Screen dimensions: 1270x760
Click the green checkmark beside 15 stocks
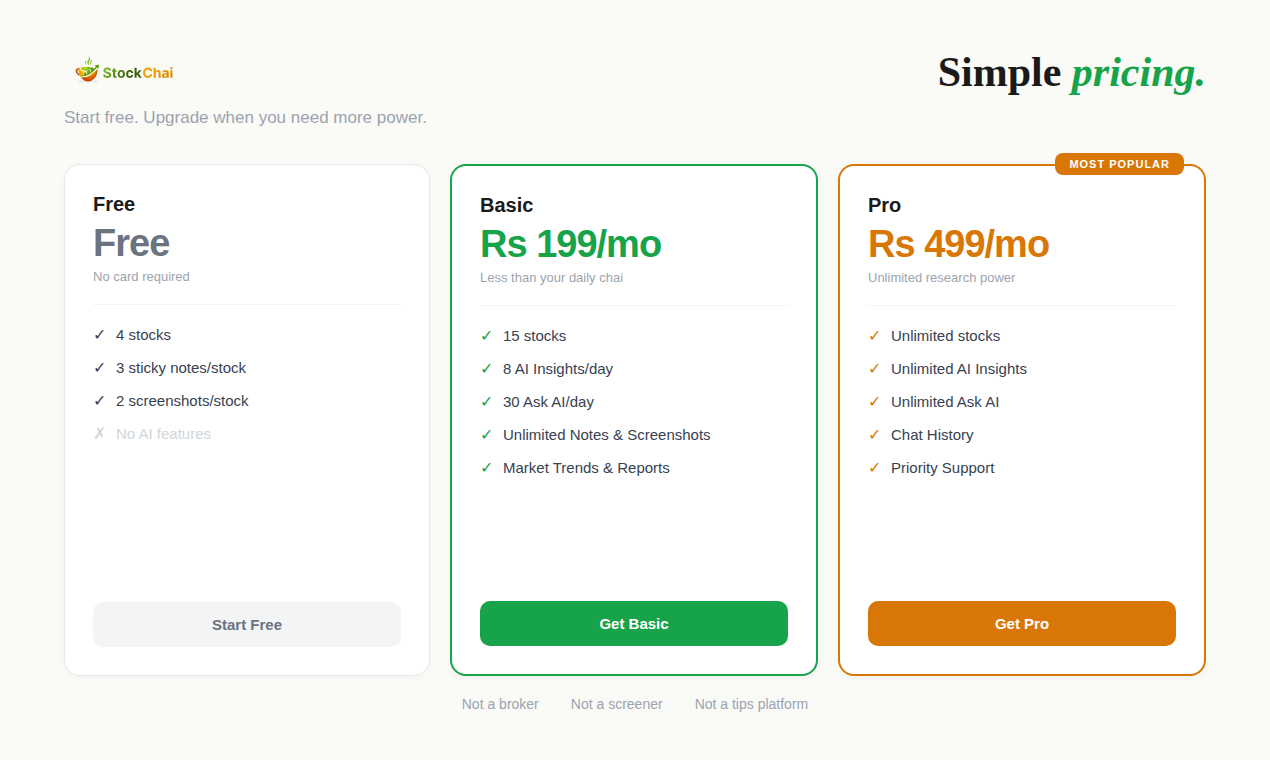pos(486,336)
